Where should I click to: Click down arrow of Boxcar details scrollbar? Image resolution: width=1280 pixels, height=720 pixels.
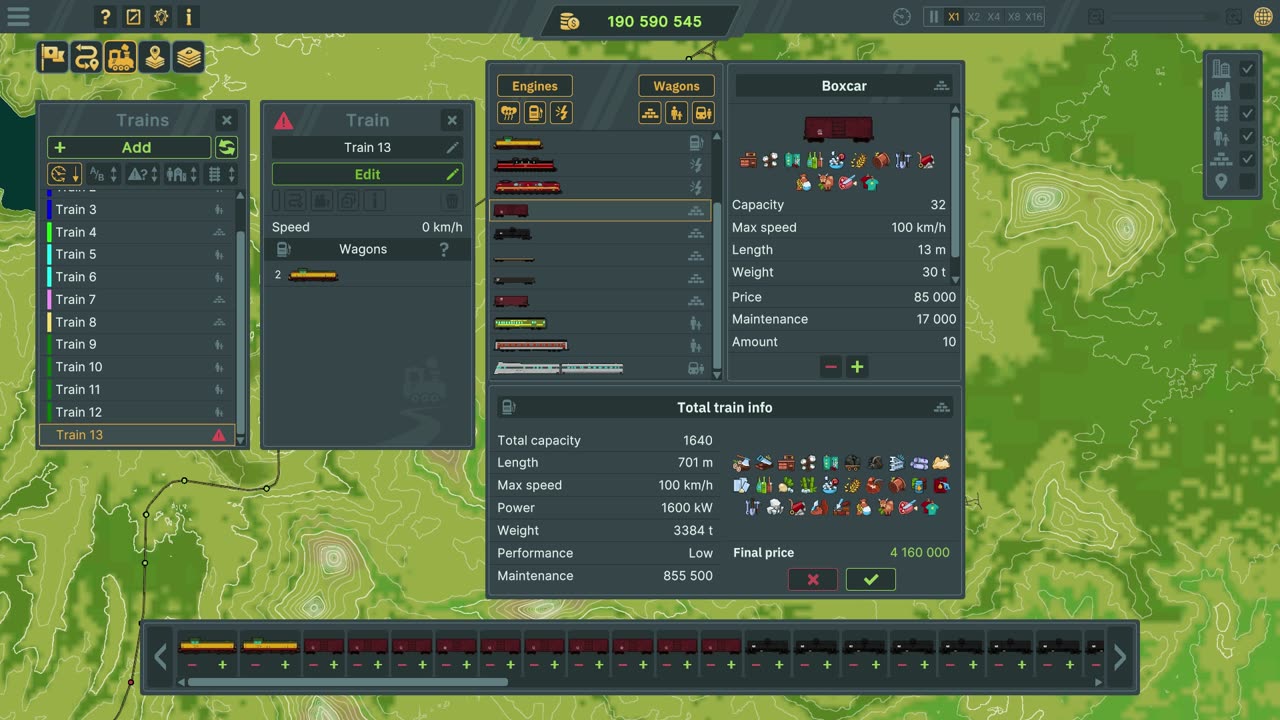click(955, 280)
